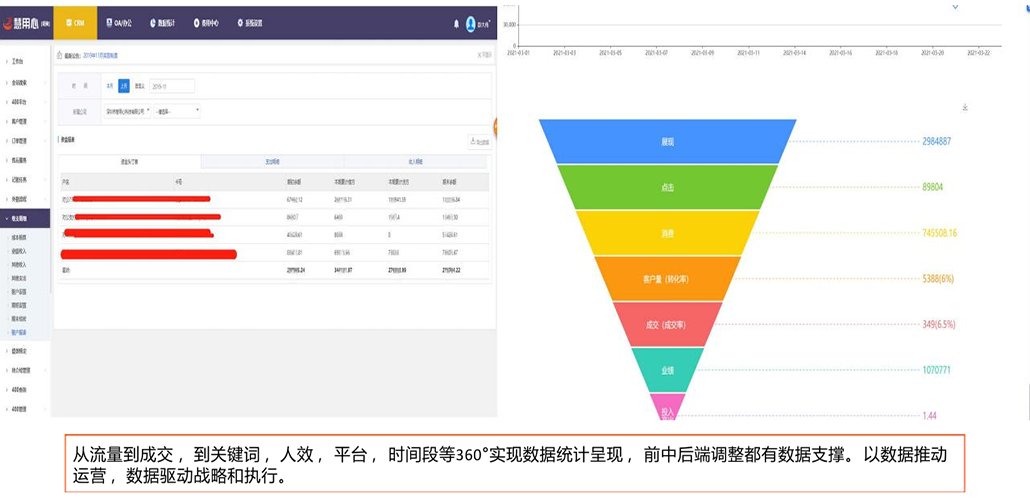
Task: Open the company name dropdown
Action: (x=127, y=111)
